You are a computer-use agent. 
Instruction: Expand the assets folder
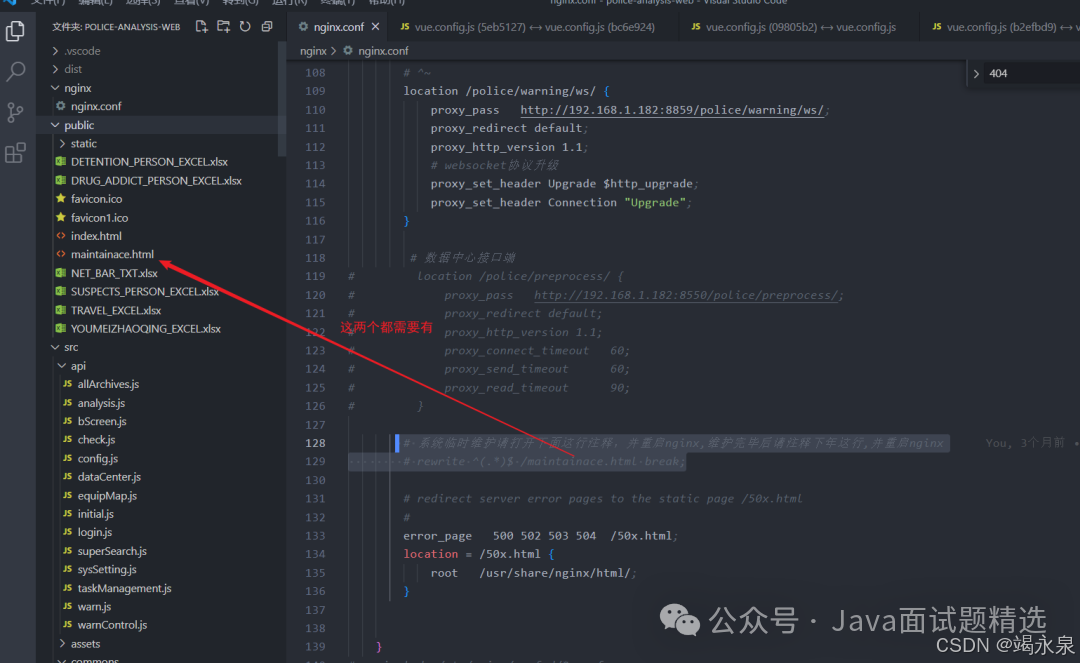(x=85, y=644)
